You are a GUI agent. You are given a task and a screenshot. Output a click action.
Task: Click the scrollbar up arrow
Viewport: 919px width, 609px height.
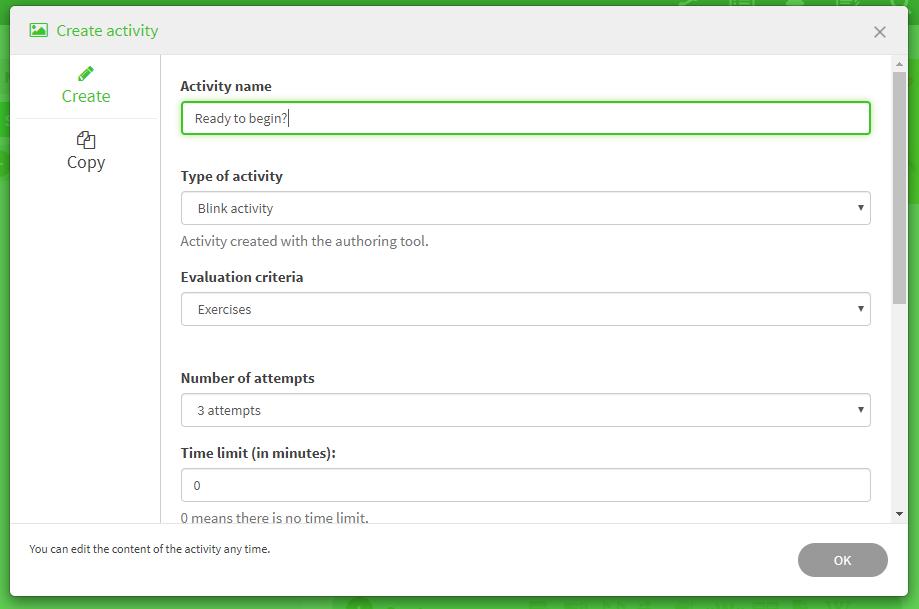899,65
